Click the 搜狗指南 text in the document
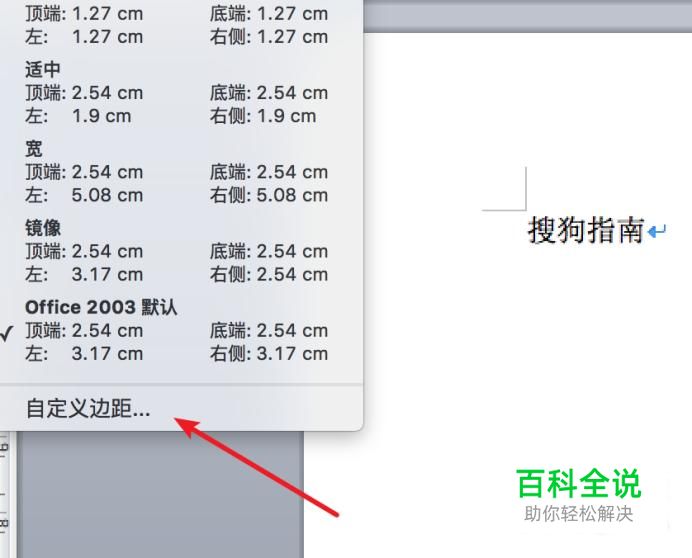This screenshot has height=558, width=692. point(586,230)
